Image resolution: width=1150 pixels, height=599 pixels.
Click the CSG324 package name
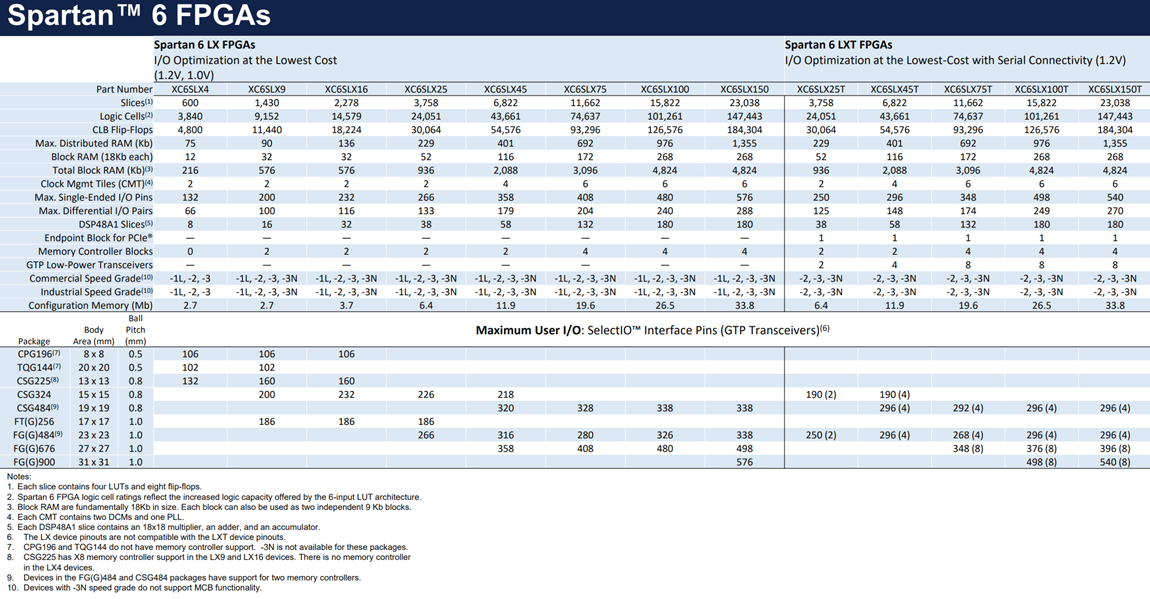[x=34, y=394]
